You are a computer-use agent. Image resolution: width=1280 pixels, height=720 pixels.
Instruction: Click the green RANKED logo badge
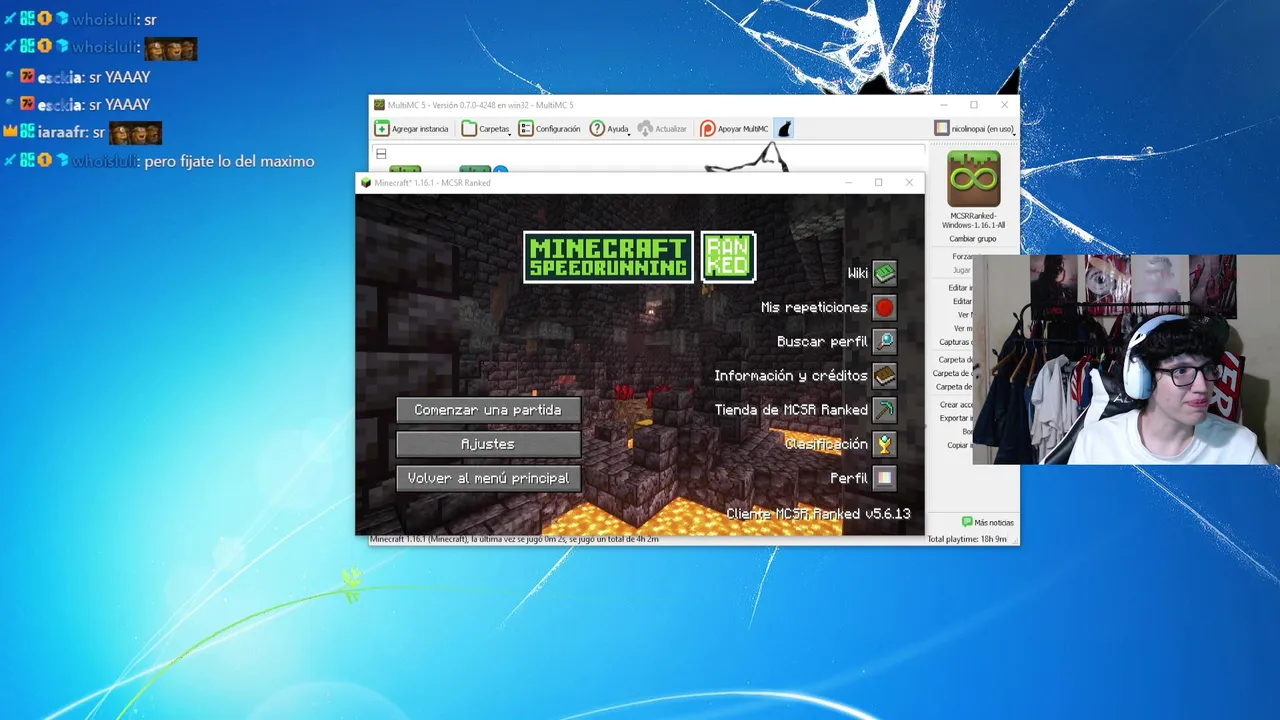pos(728,257)
